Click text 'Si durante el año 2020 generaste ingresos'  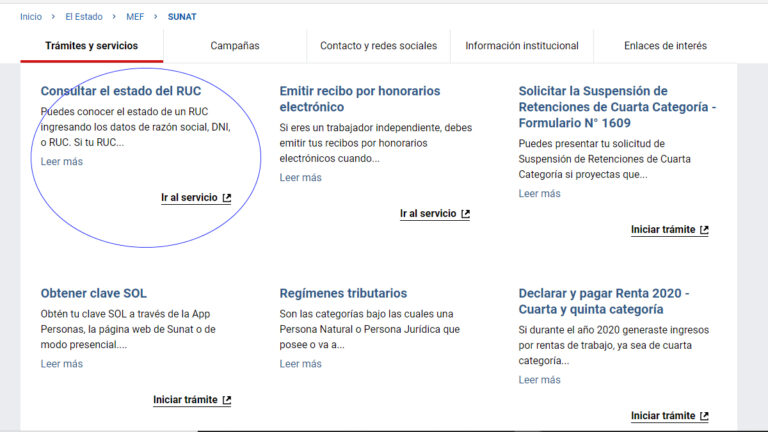tap(614, 330)
